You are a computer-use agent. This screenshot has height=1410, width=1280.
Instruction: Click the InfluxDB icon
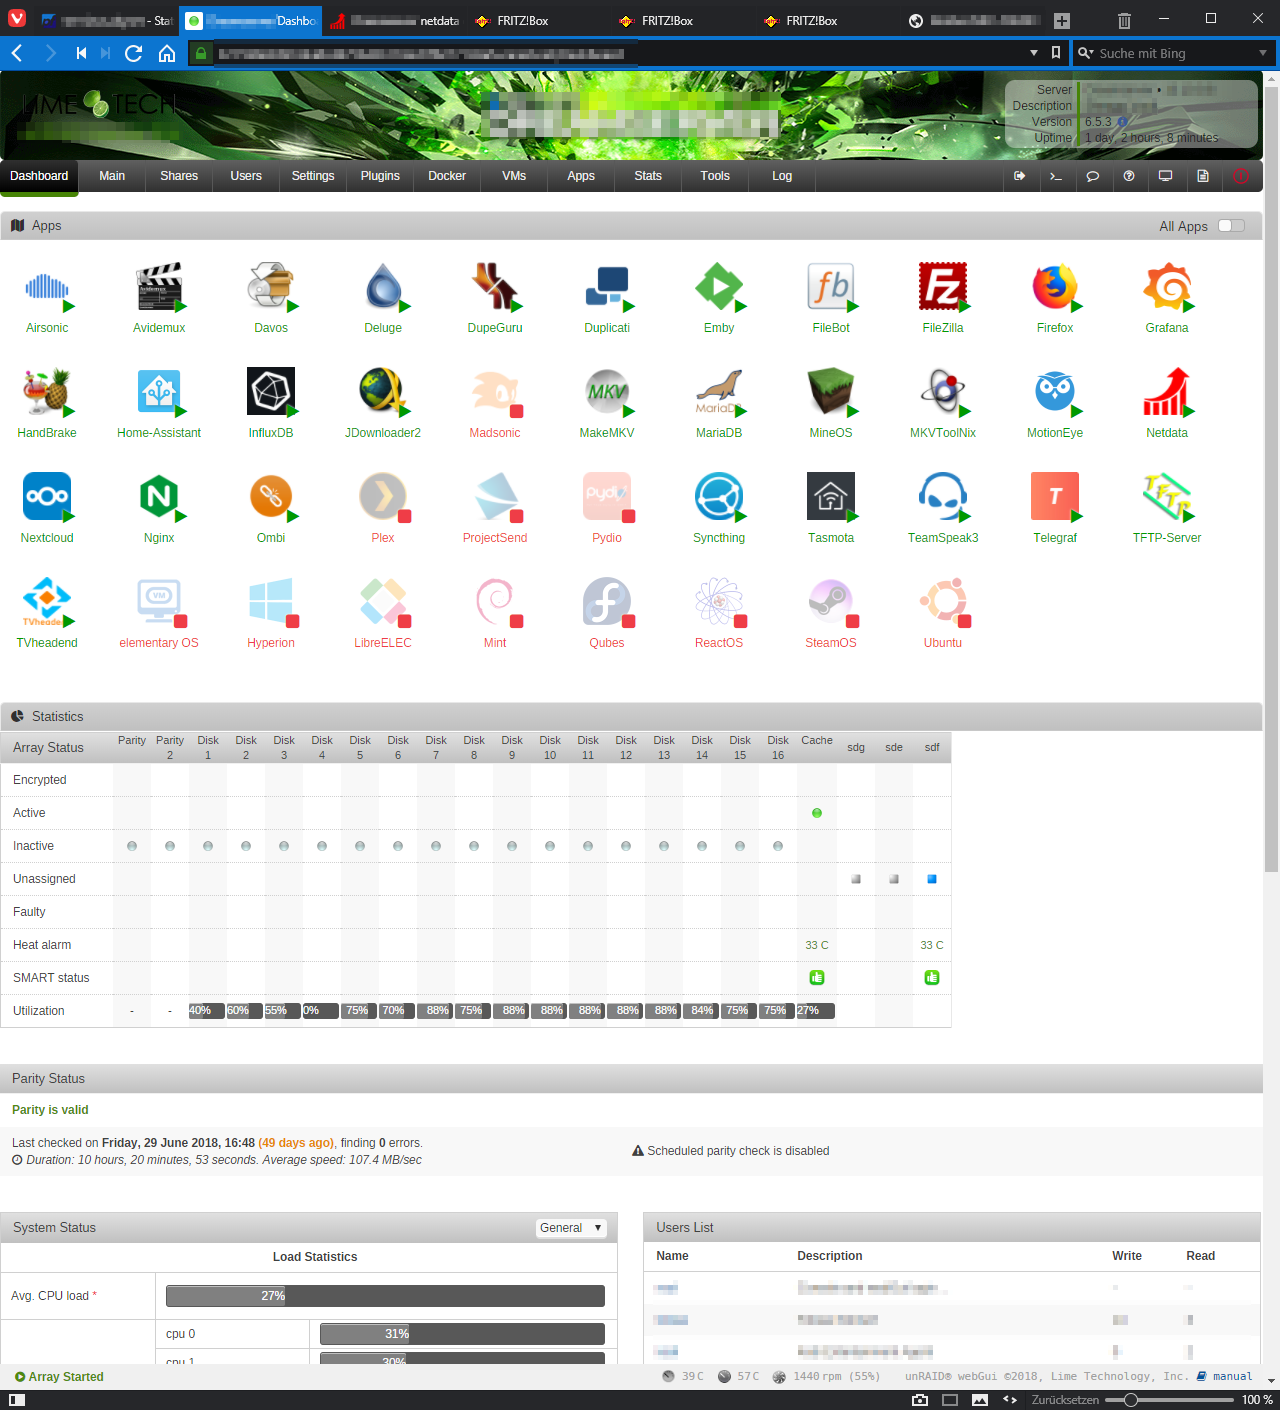pos(271,393)
